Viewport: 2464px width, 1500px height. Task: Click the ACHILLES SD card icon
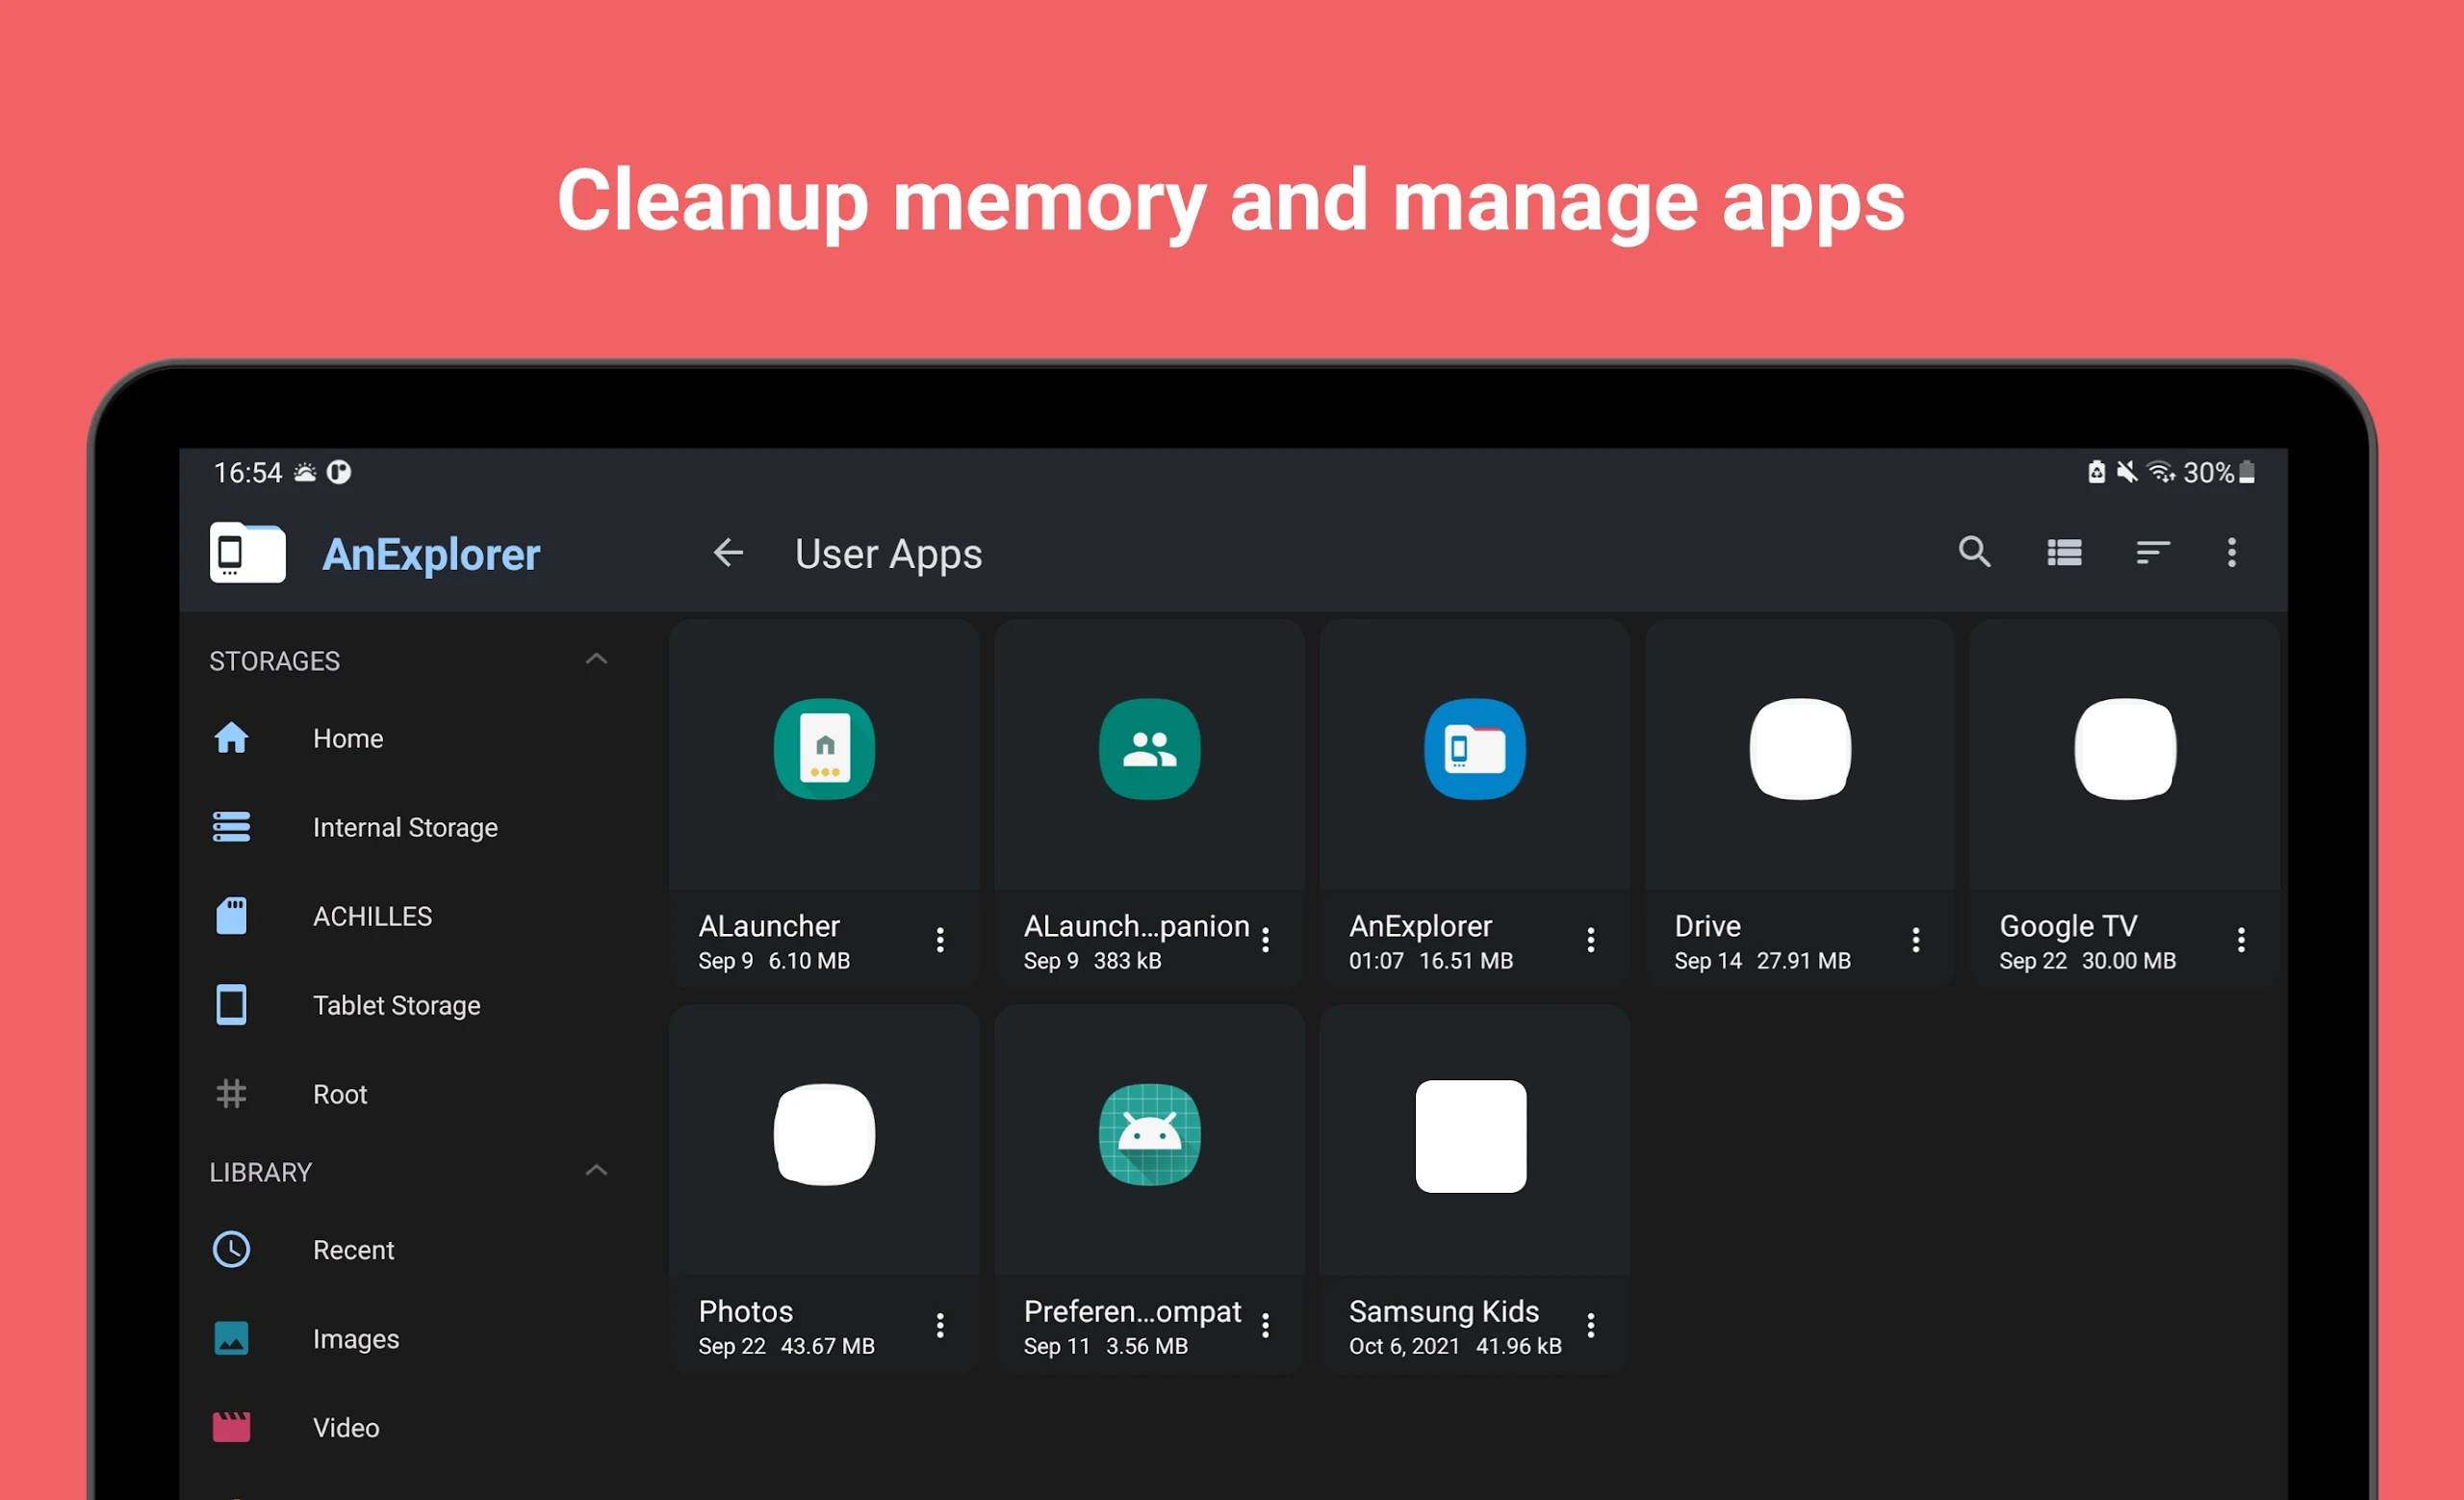tap(231, 916)
